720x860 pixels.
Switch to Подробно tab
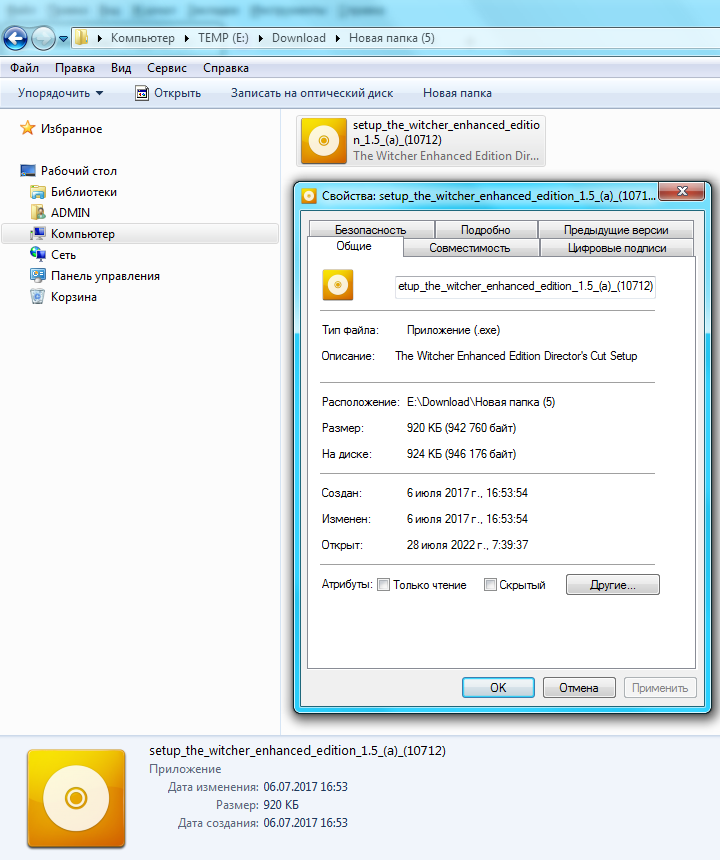485,229
